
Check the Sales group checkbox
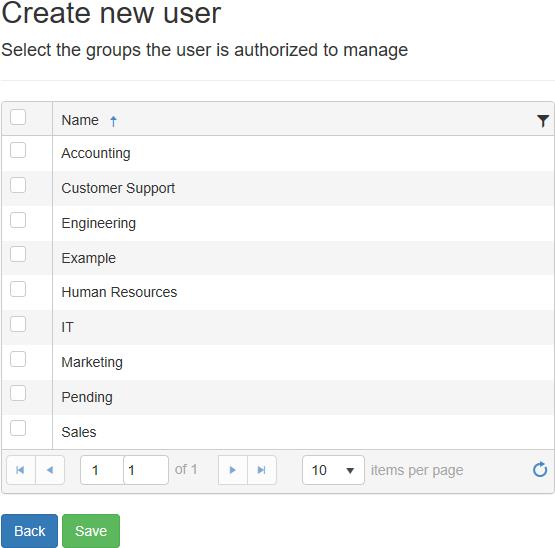(x=18, y=428)
